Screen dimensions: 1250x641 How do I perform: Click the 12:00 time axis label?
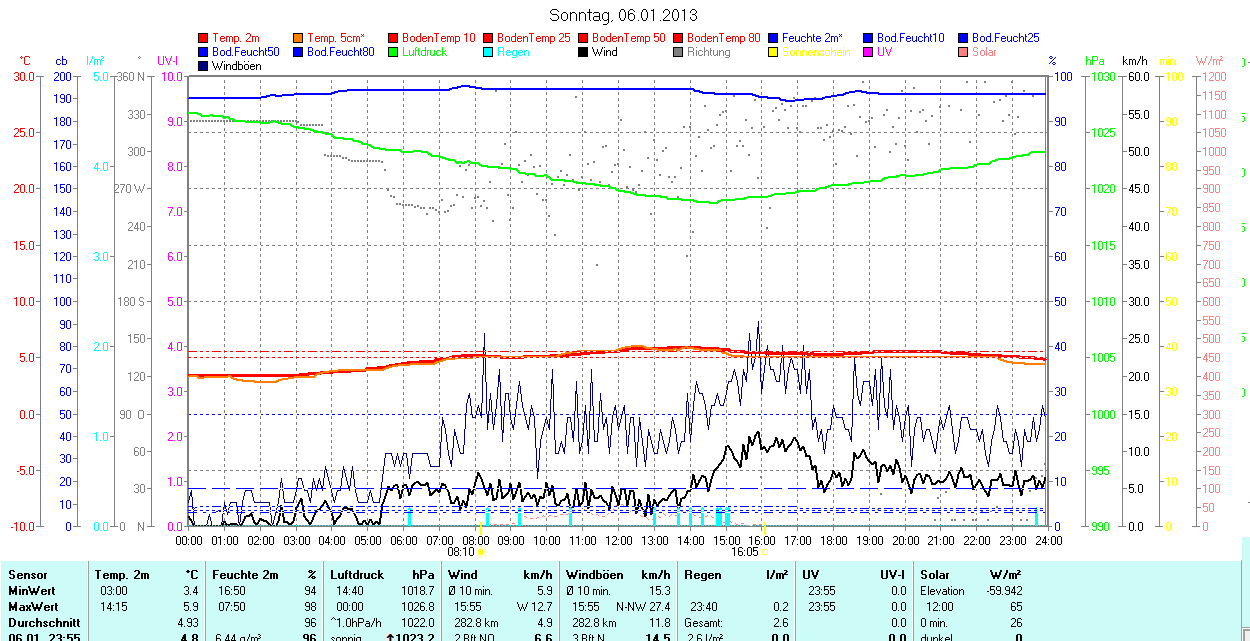click(619, 540)
